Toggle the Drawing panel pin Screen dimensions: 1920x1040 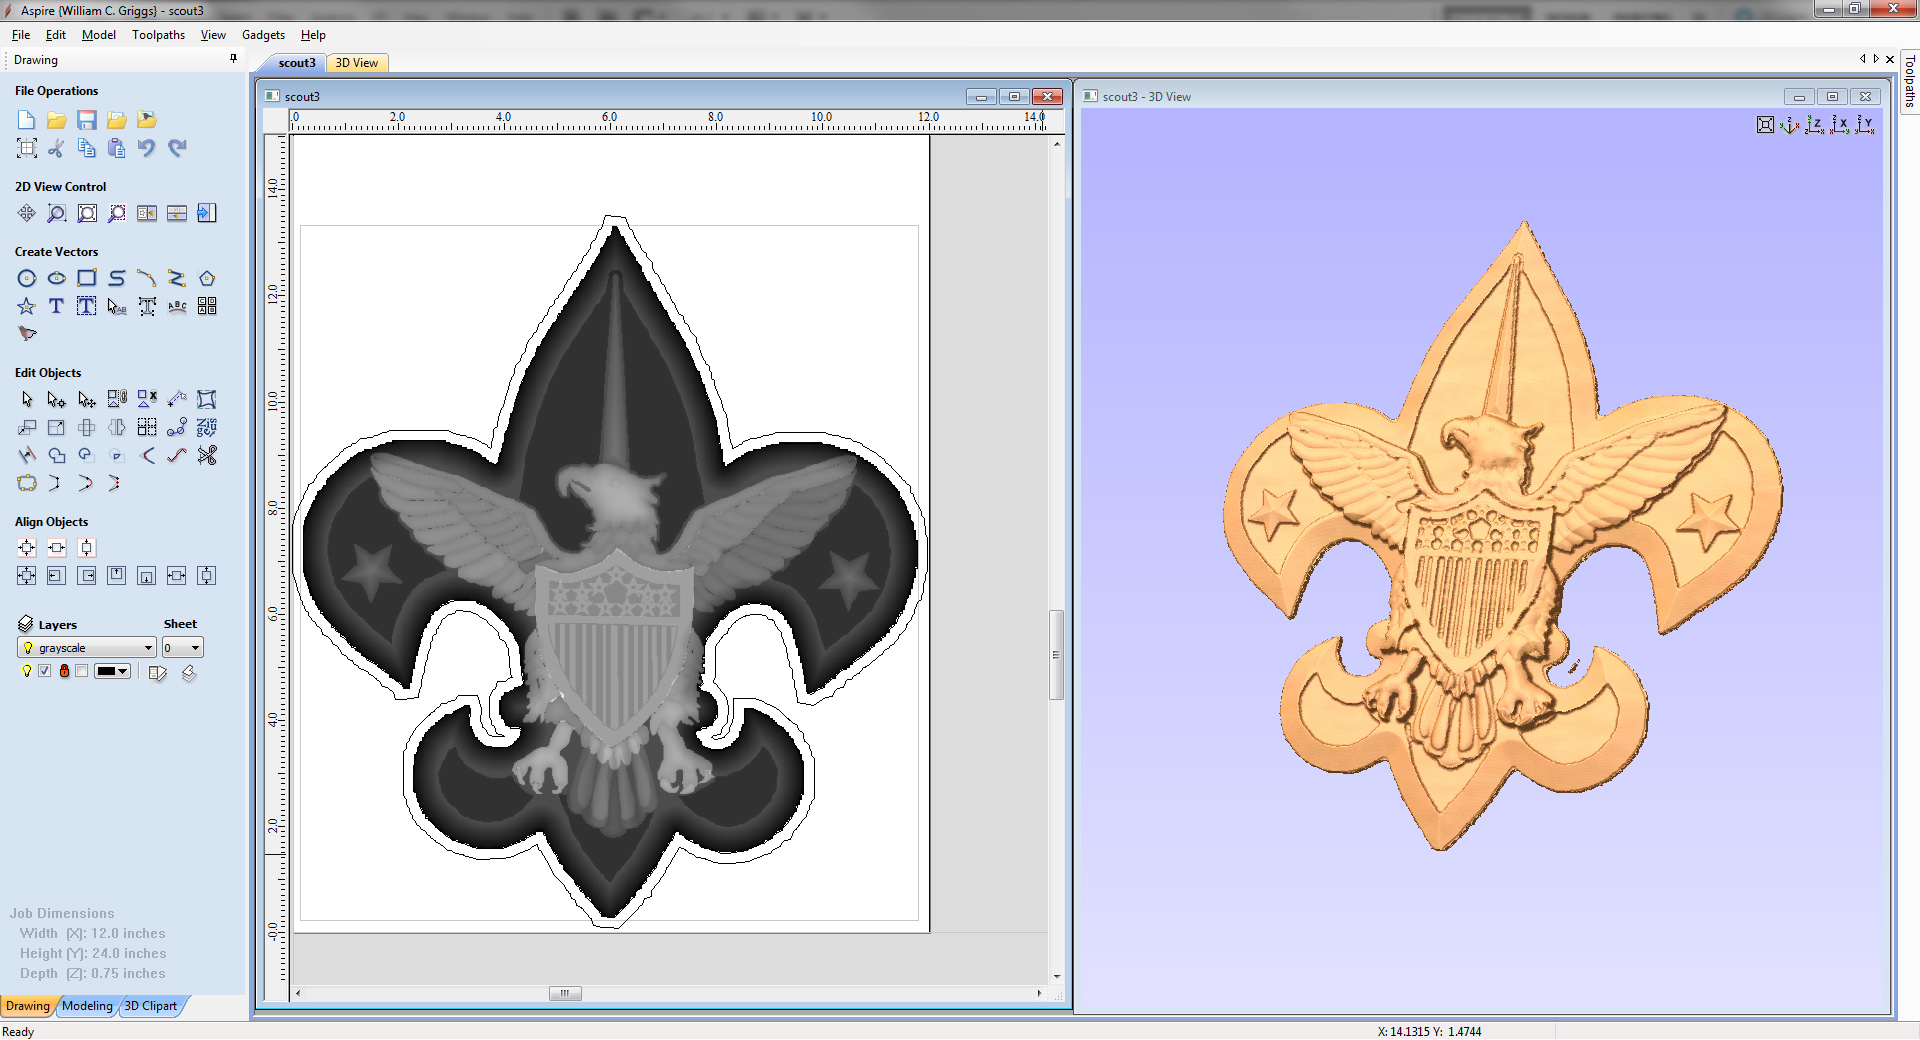click(x=234, y=59)
